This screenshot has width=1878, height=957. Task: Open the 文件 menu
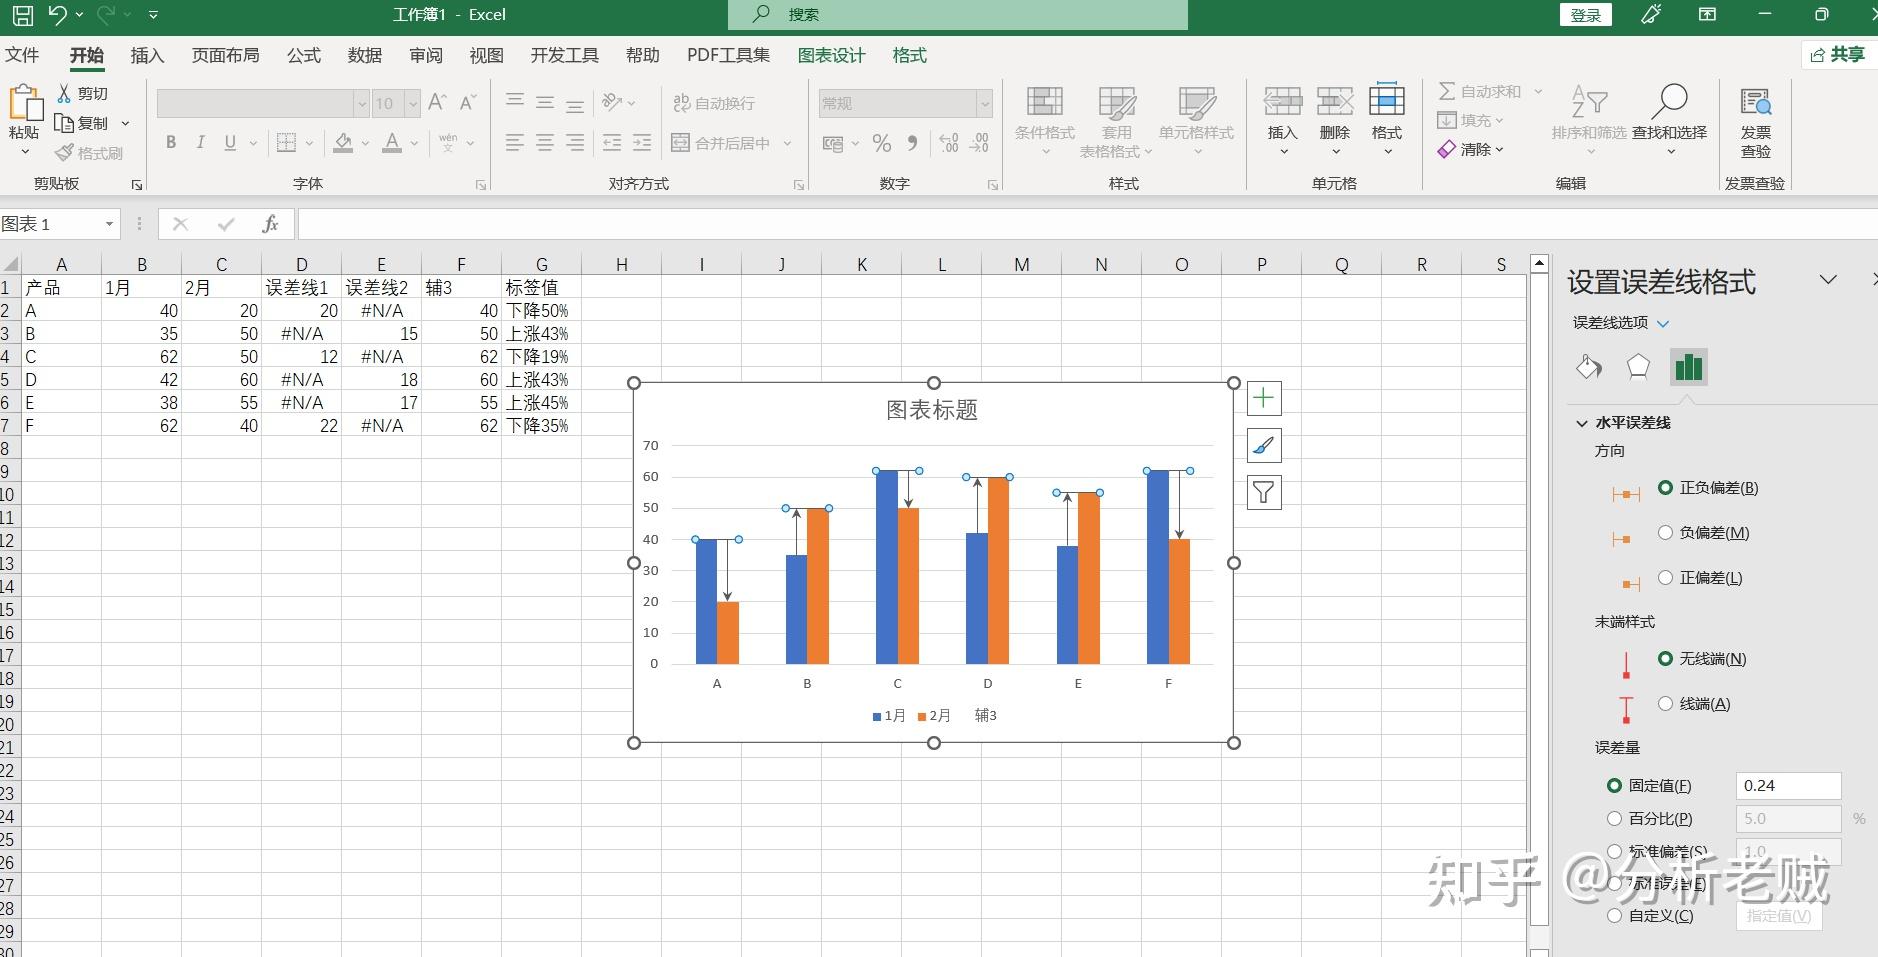22,55
